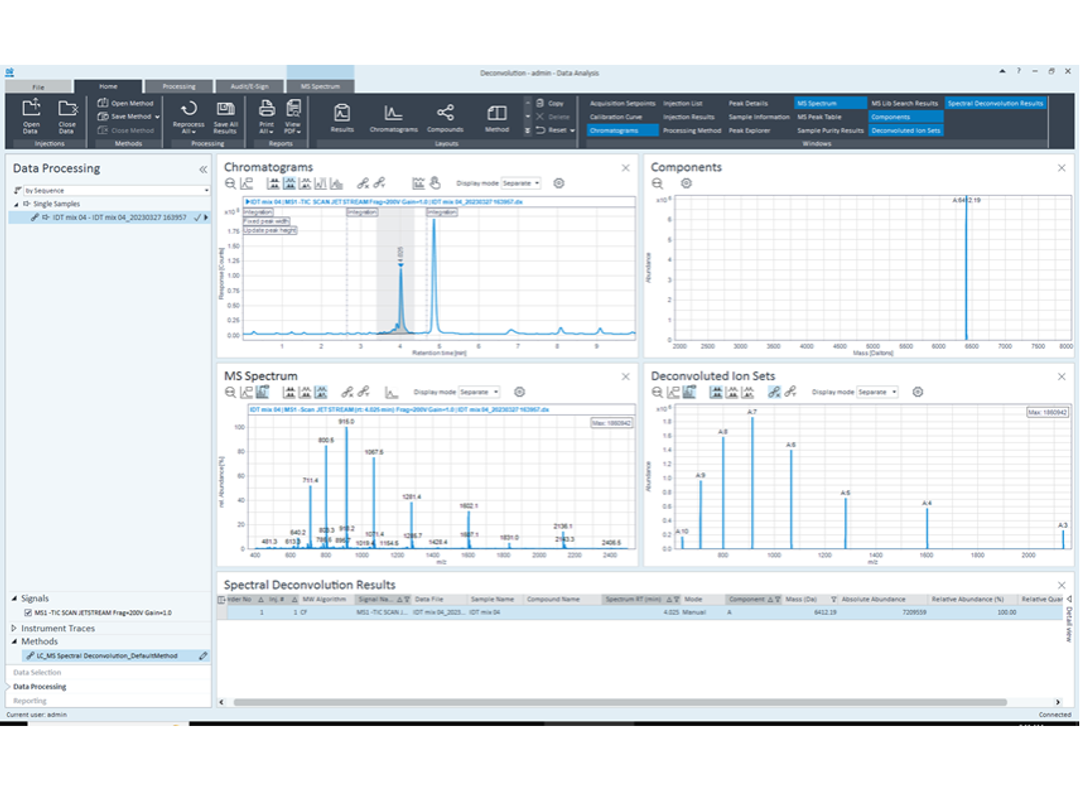Collapse the Methods section
Viewport: 1080px width, 797px height.
14,641
